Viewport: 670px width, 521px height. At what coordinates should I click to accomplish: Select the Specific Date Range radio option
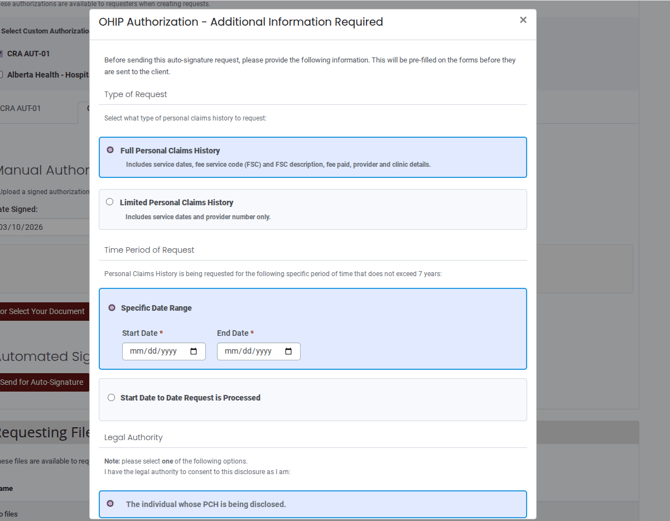click(111, 308)
